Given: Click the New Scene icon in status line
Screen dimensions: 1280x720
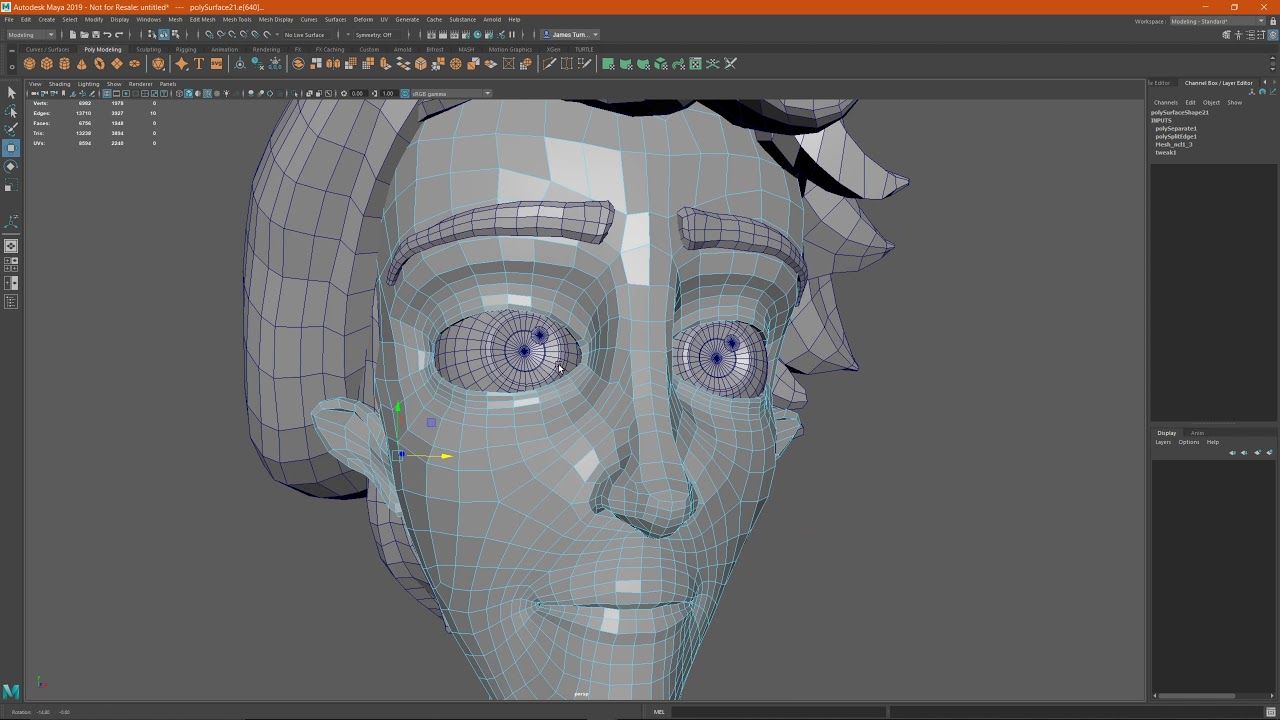Looking at the screenshot, I should 73,35.
